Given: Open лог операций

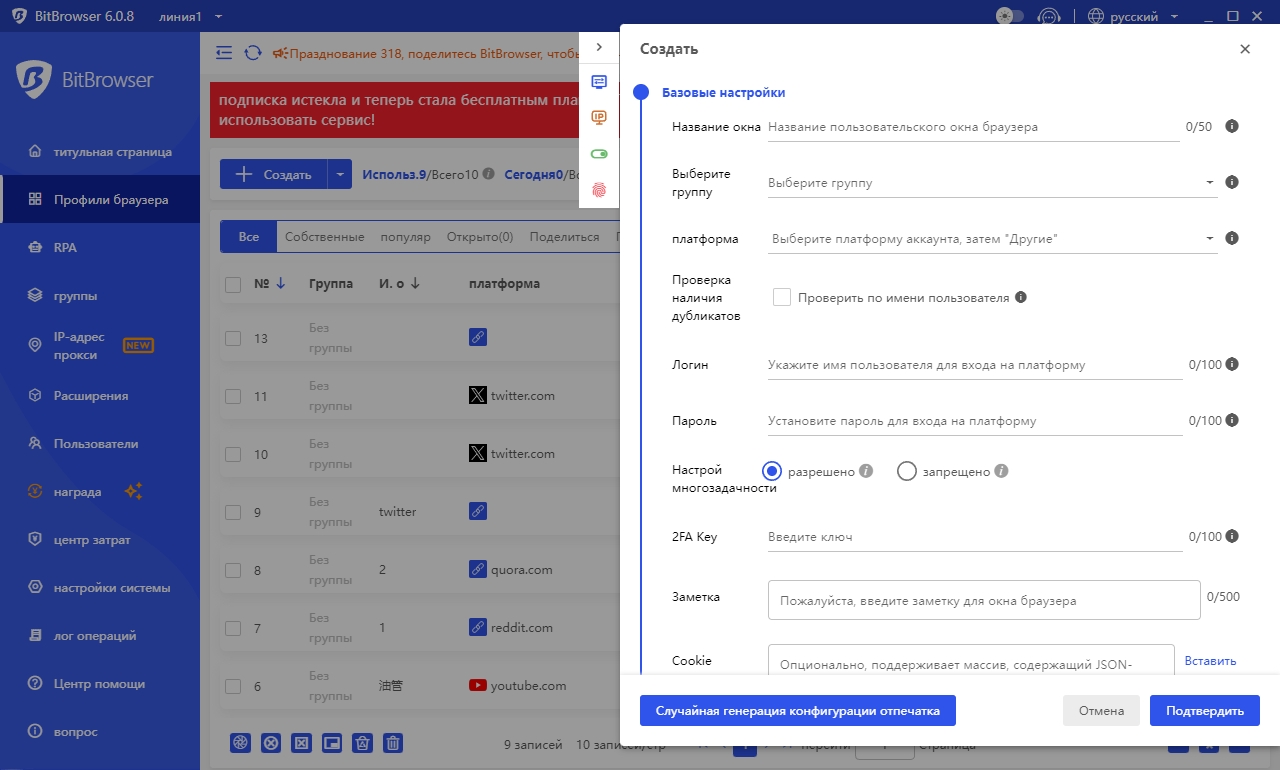Looking at the screenshot, I should pyautogui.click(x=100, y=636).
